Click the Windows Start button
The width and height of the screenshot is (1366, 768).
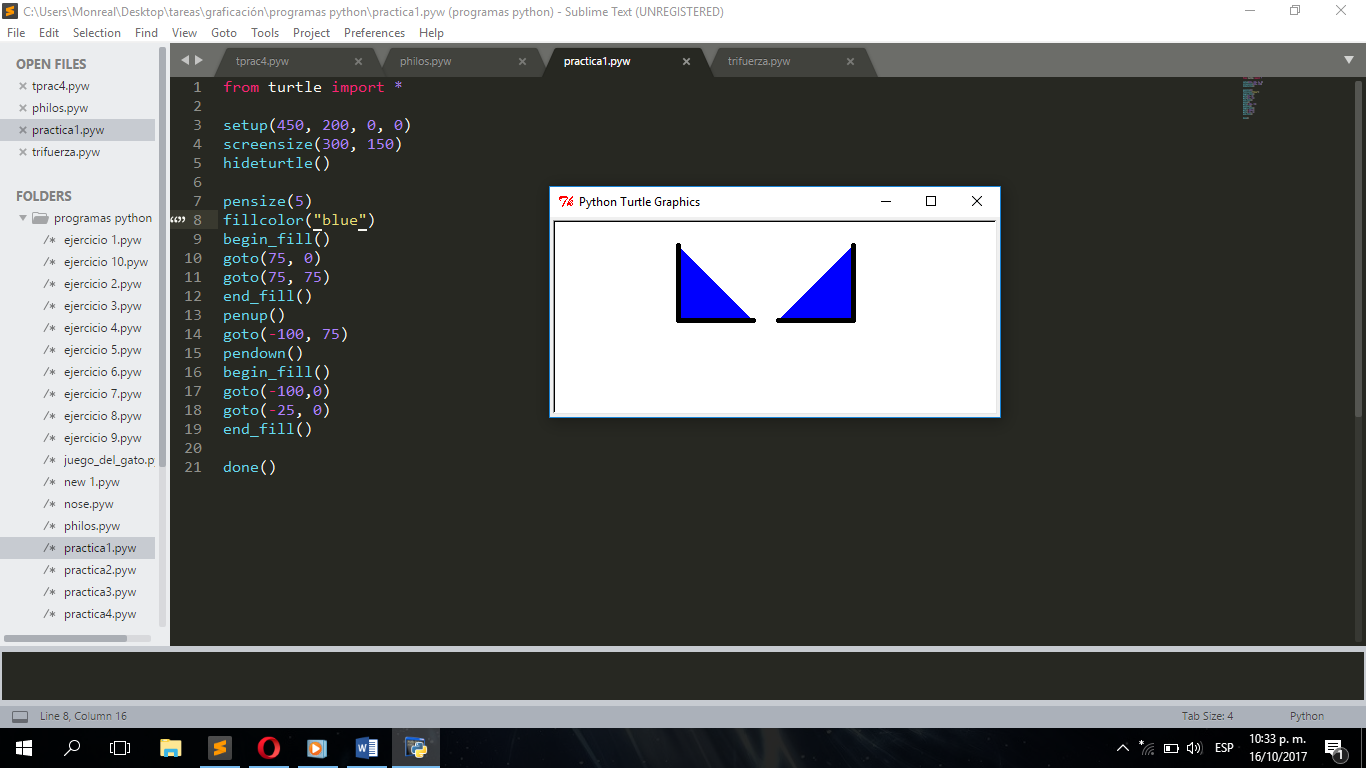coord(21,747)
